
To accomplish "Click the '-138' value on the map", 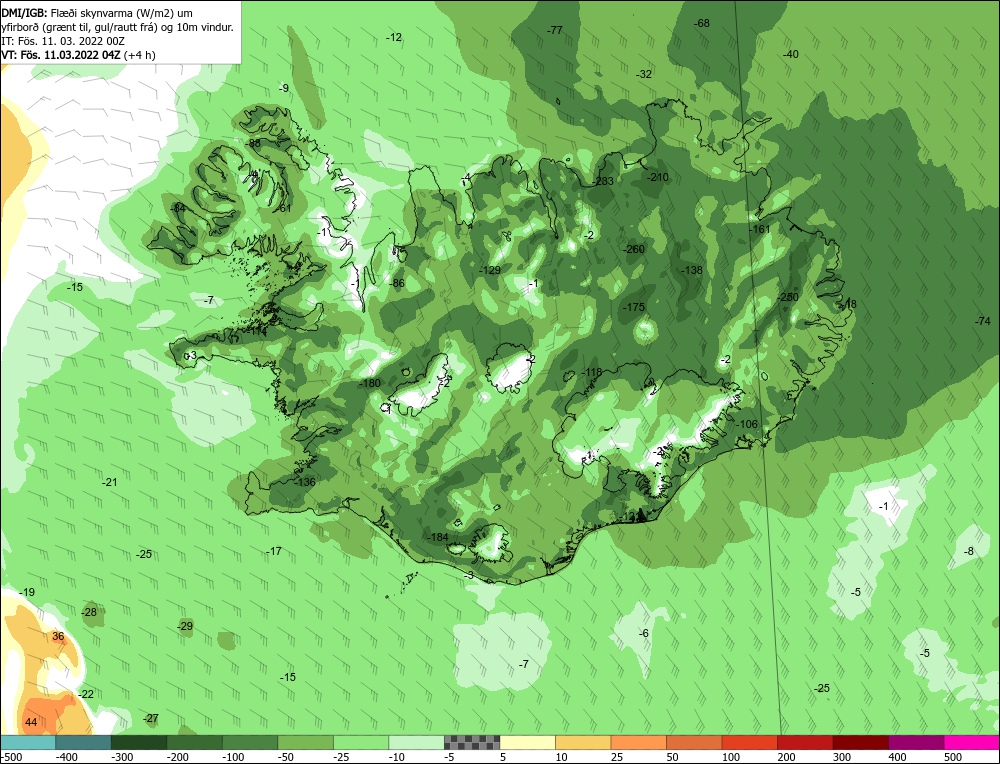I will [x=691, y=270].
